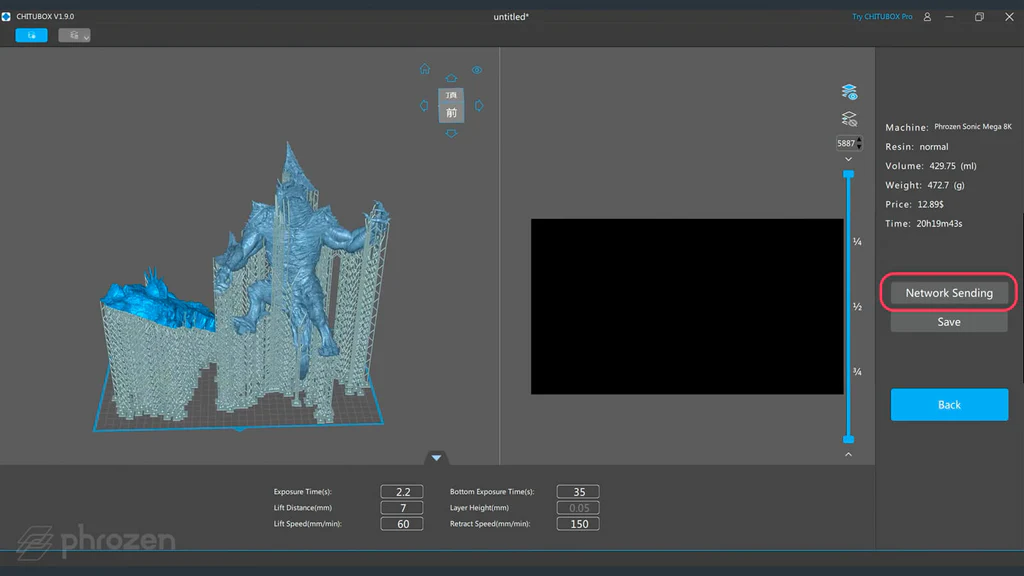Click the 前 front face of the view cube

(452, 111)
